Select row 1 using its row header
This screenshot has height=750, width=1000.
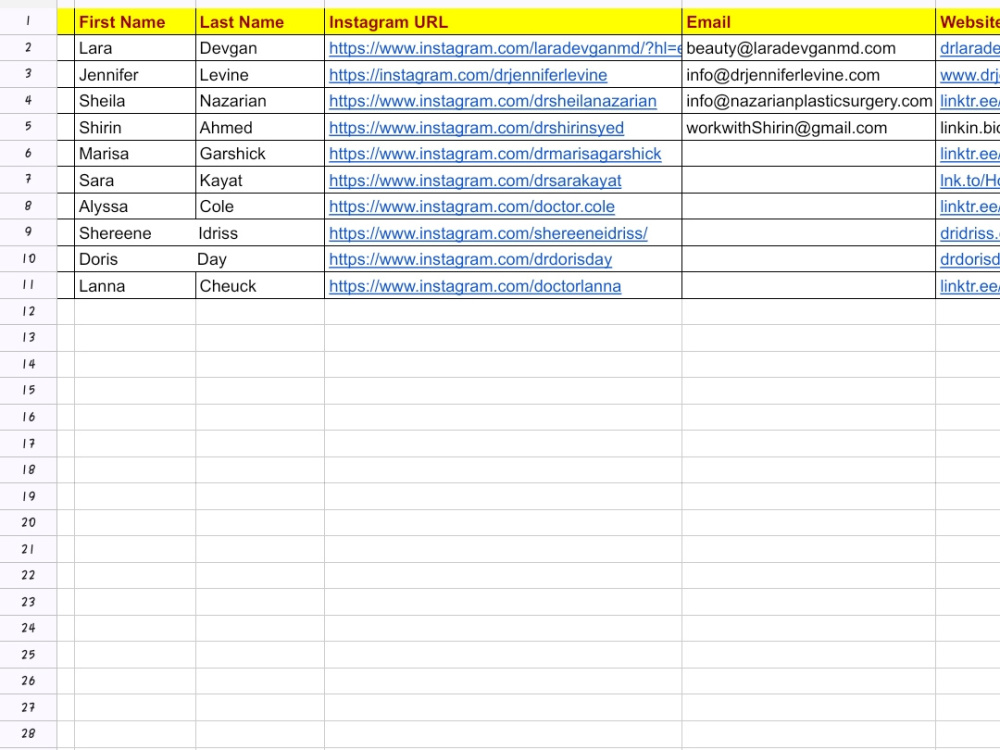[x=28, y=22]
